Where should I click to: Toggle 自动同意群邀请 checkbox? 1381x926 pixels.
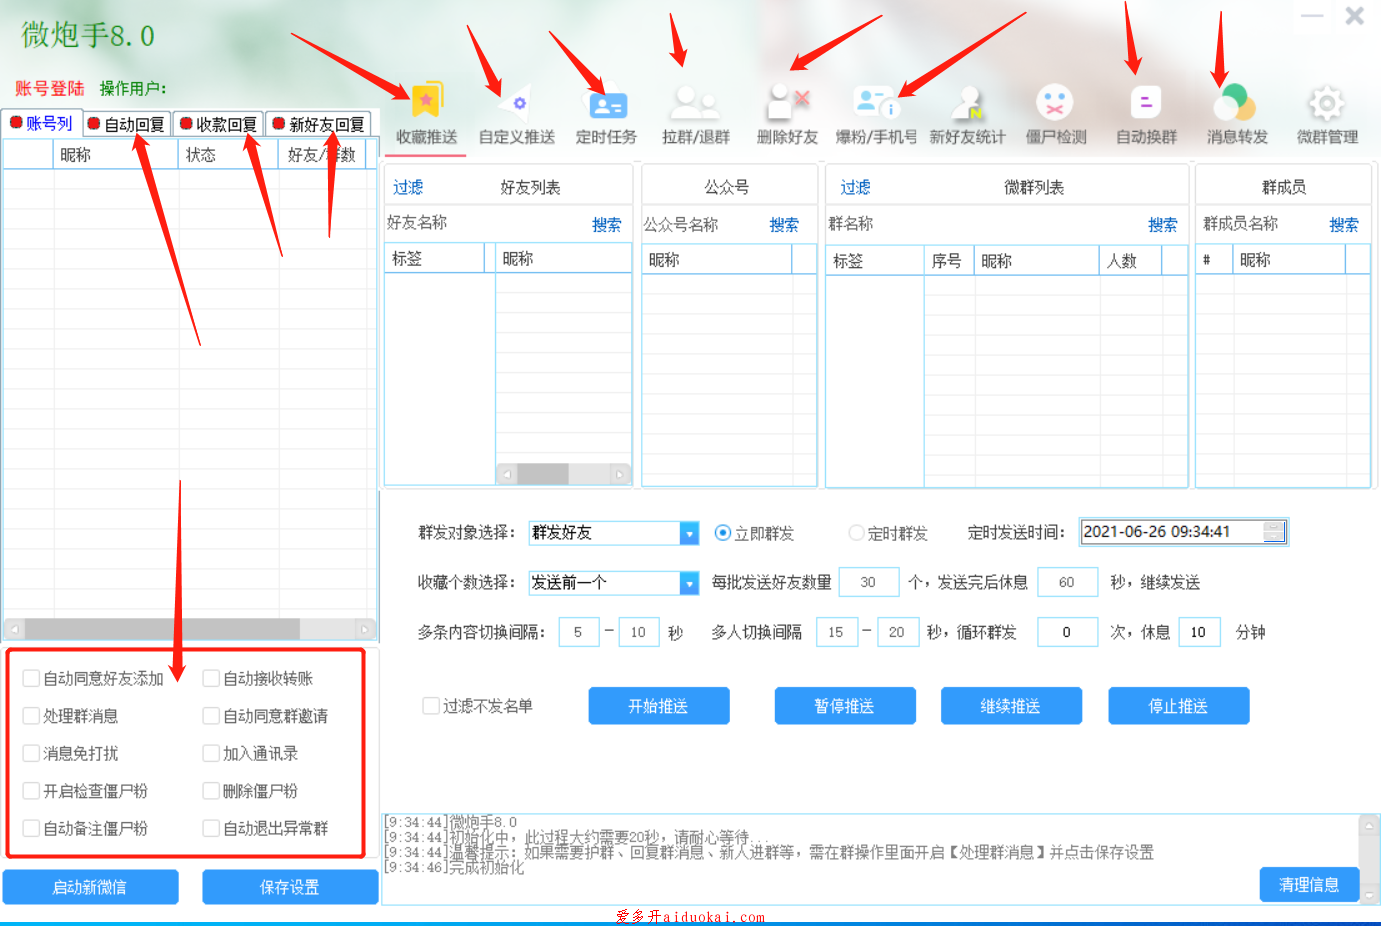[x=211, y=716]
